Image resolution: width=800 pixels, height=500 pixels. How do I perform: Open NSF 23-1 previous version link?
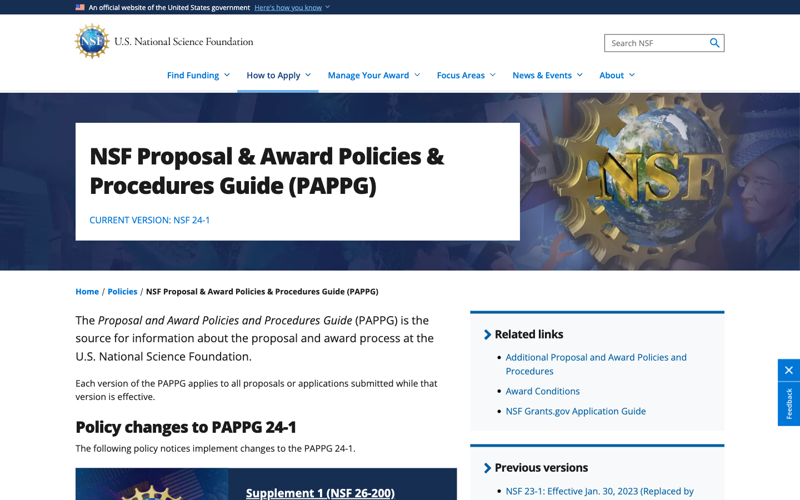[599, 491]
